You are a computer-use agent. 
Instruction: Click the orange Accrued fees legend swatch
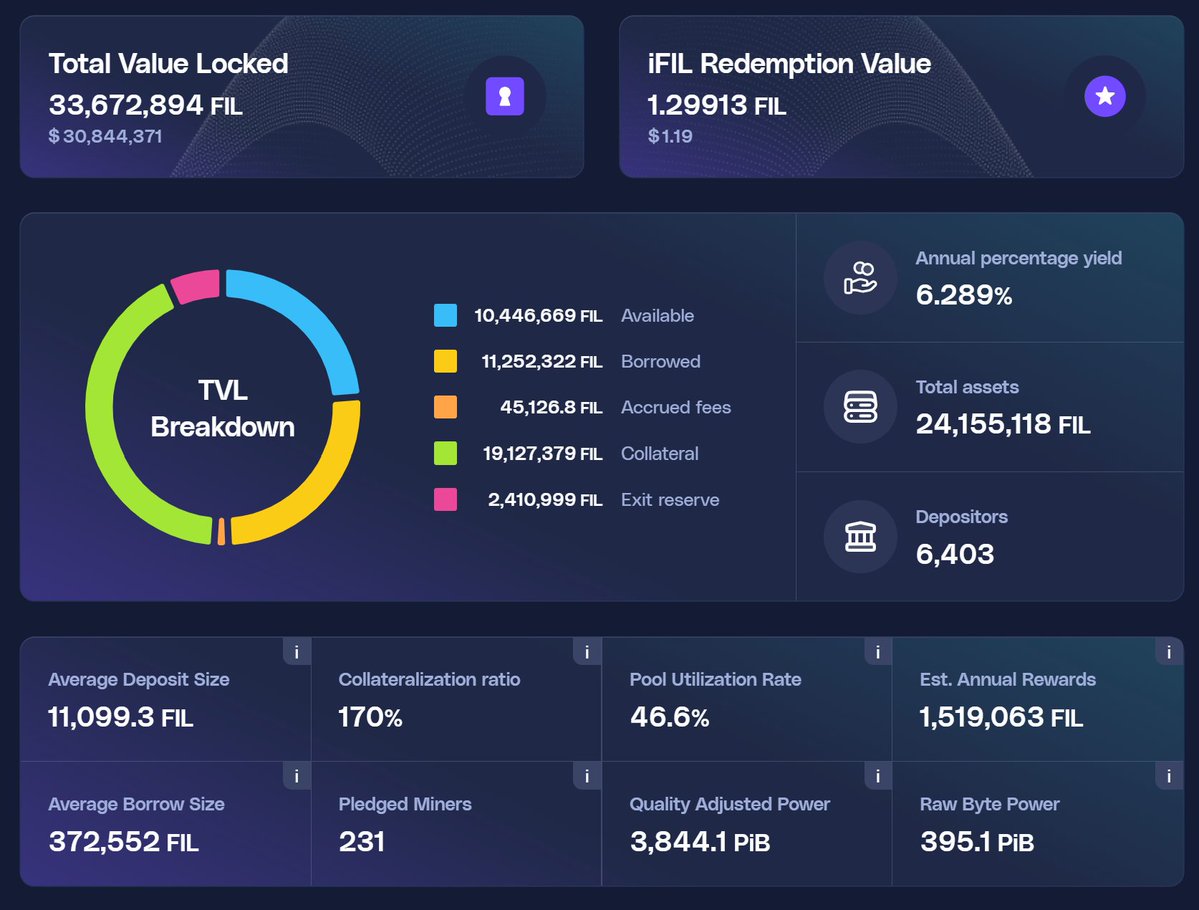(445, 408)
